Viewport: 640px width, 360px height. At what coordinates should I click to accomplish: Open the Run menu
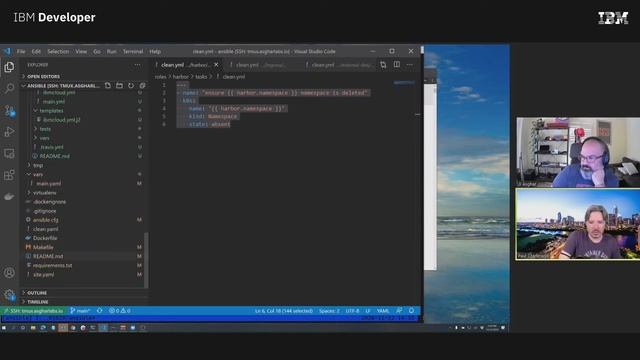pos(111,51)
